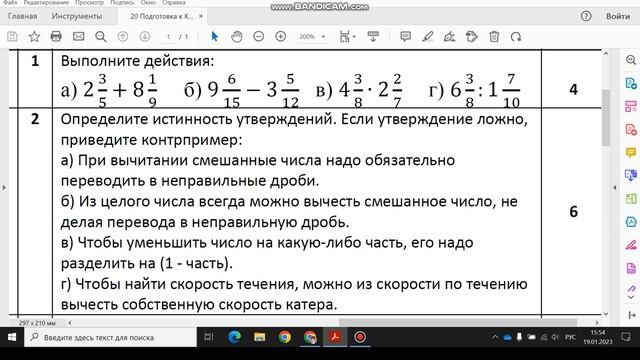Add a comment note bubble
This screenshot has height=360, width=640.
405,37
